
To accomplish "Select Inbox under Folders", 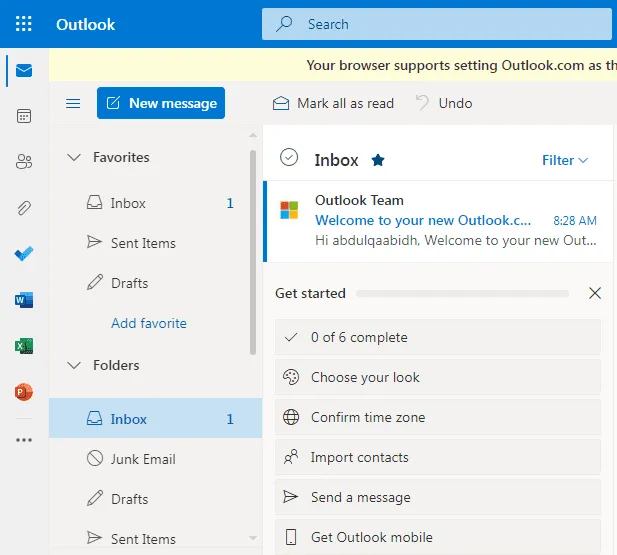I will point(155,418).
